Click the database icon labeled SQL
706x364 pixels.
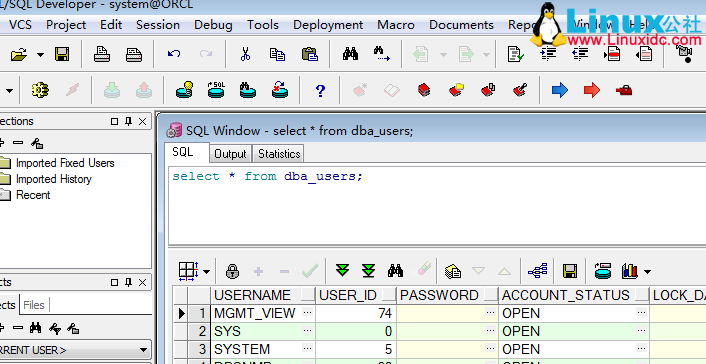click(x=216, y=90)
